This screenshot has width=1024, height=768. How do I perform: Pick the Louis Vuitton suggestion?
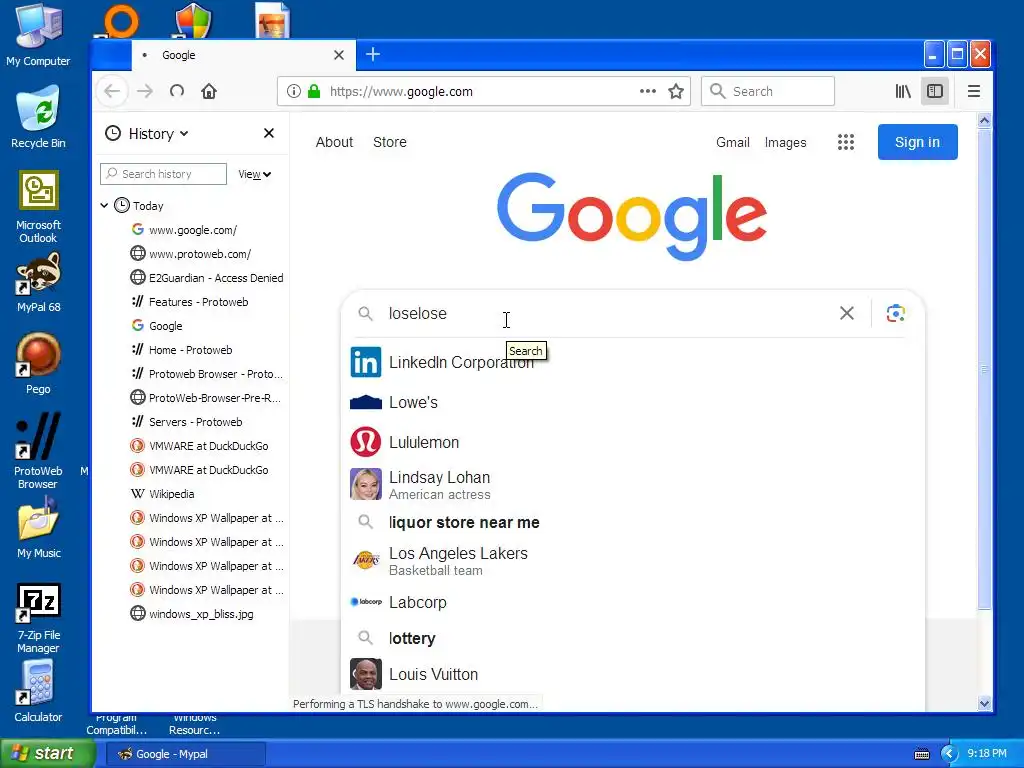coord(632,674)
